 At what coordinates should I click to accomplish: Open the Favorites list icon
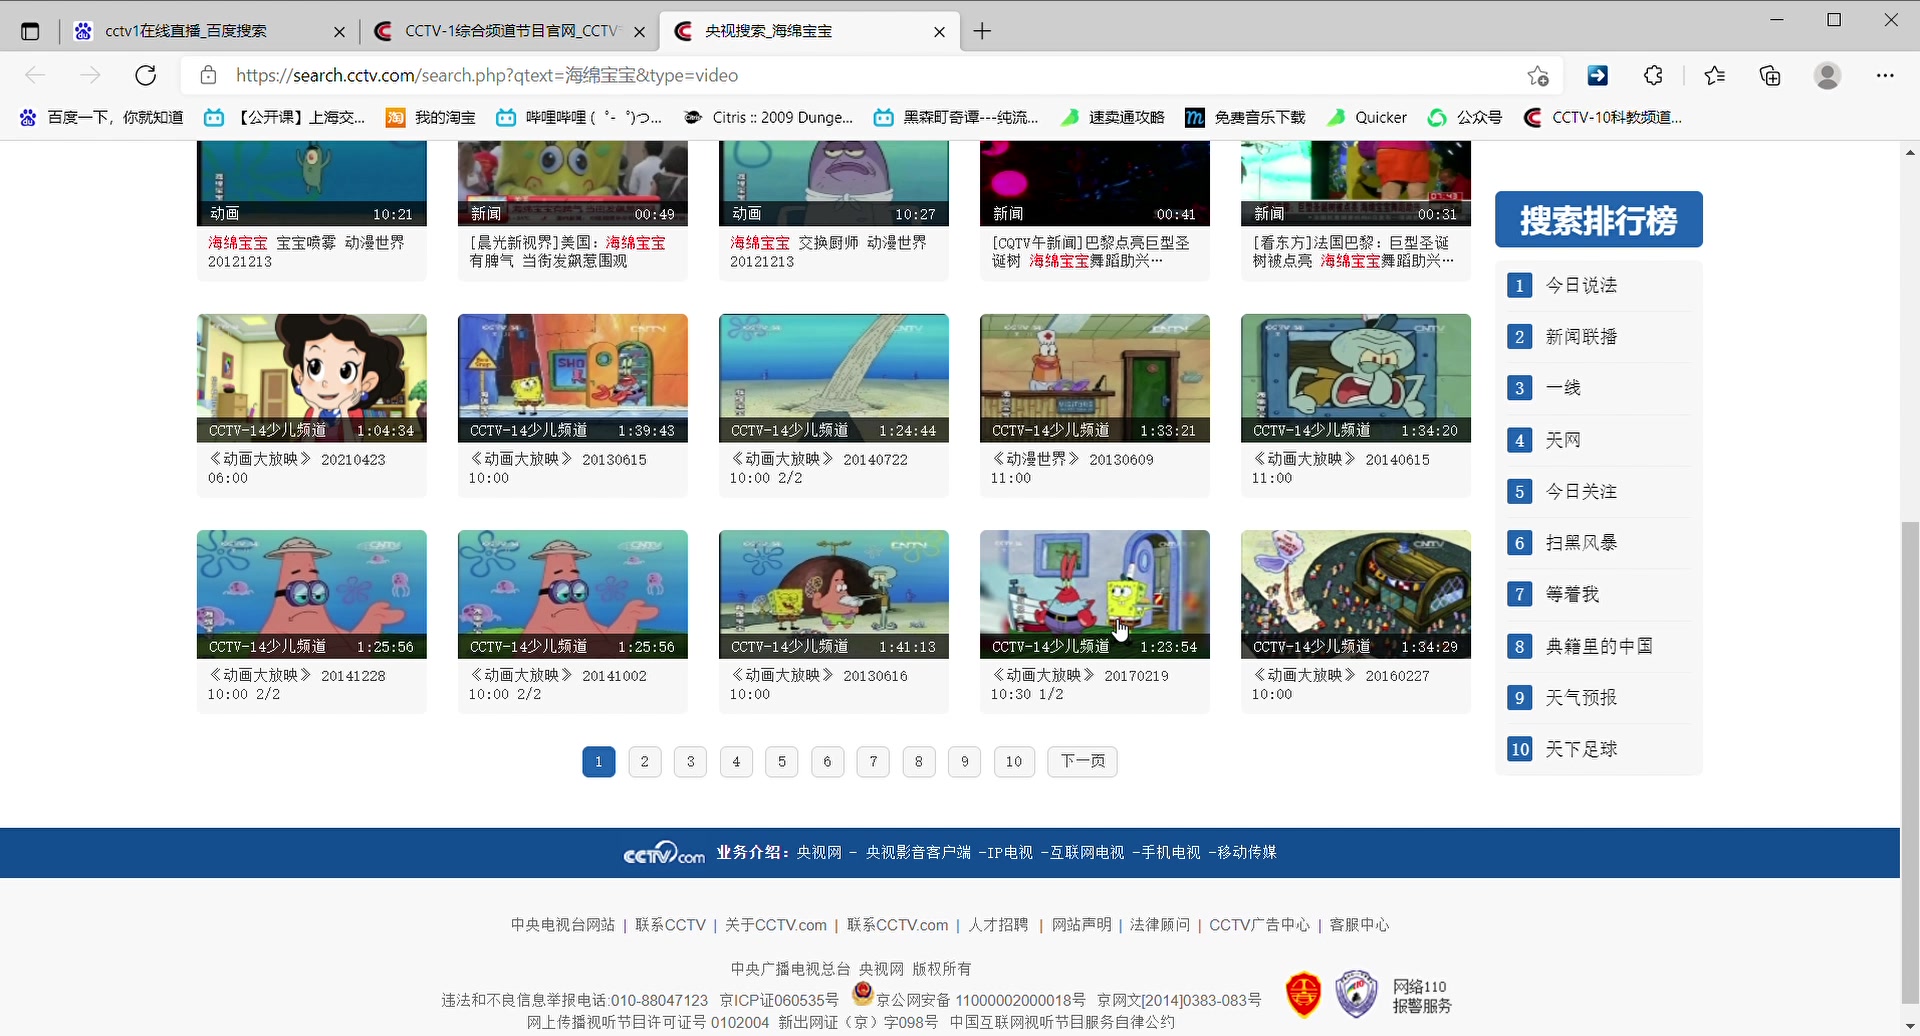(1715, 75)
